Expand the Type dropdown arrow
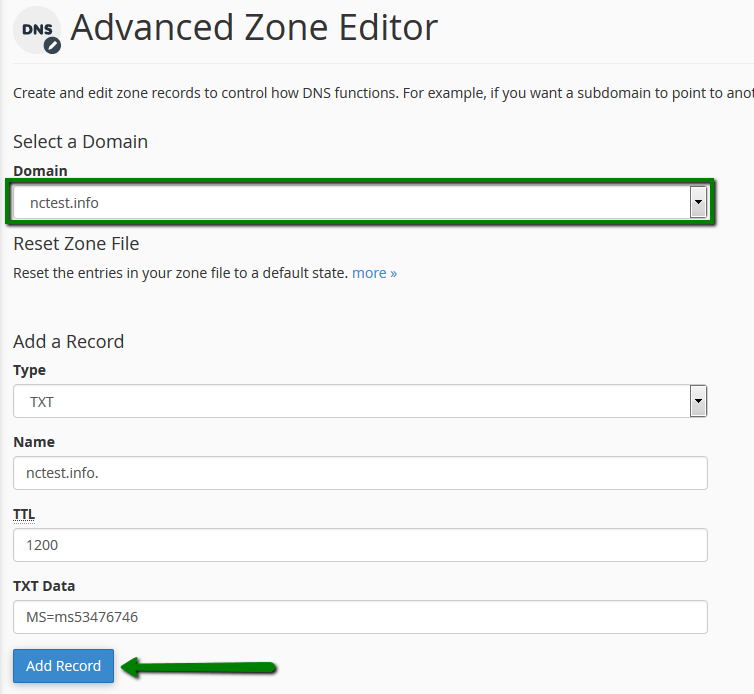This screenshot has height=694, width=754. (x=698, y=401)
